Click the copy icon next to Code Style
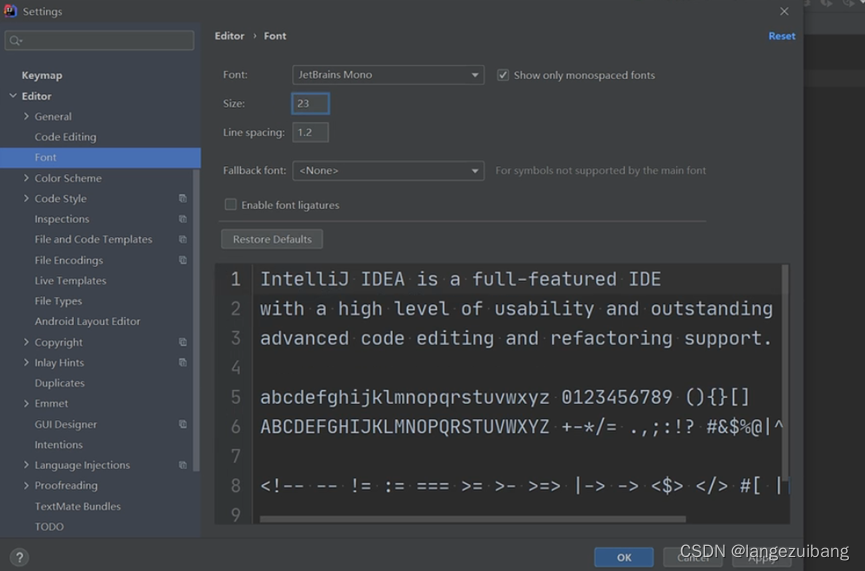865x571 pixels. pyautogui.click(x=183, y=199)
